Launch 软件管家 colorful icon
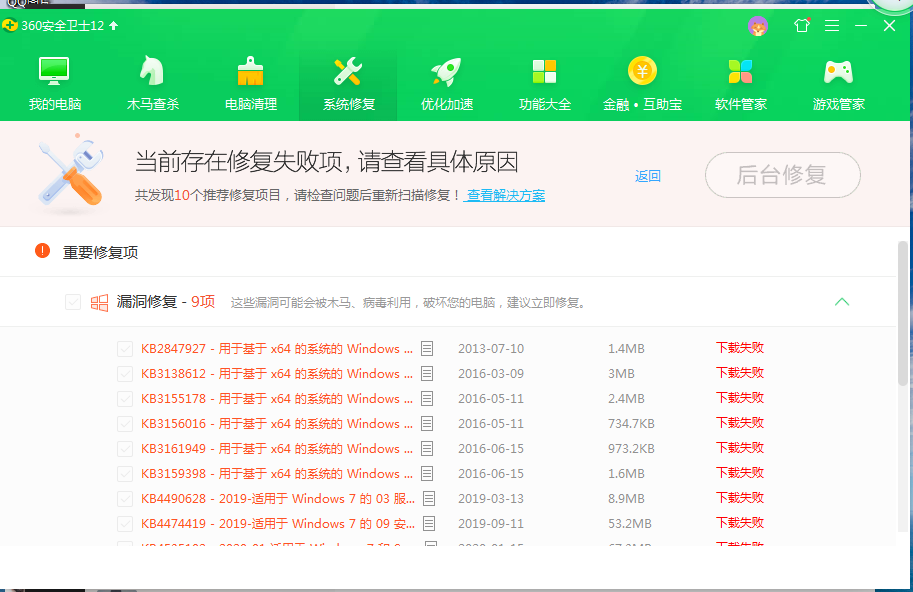 (x=741, y=72)
